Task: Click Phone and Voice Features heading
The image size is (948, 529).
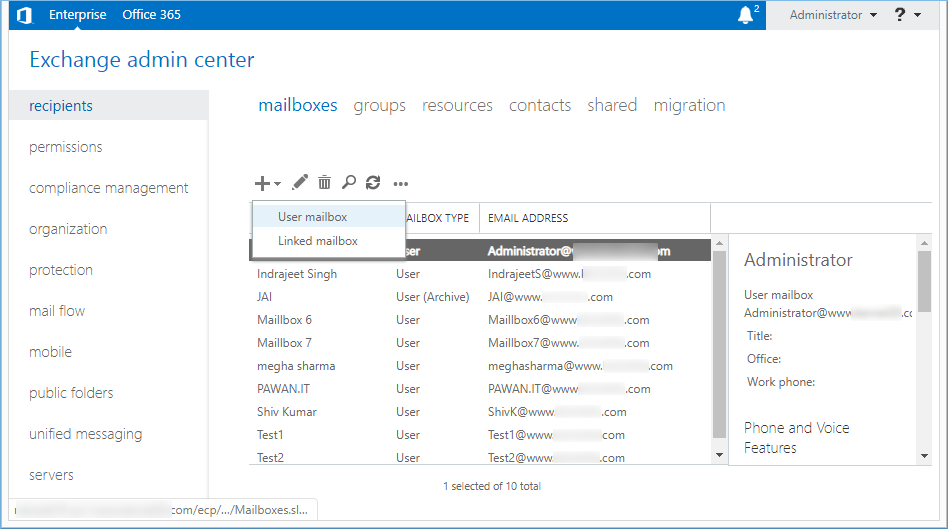Action: point(796,438)
